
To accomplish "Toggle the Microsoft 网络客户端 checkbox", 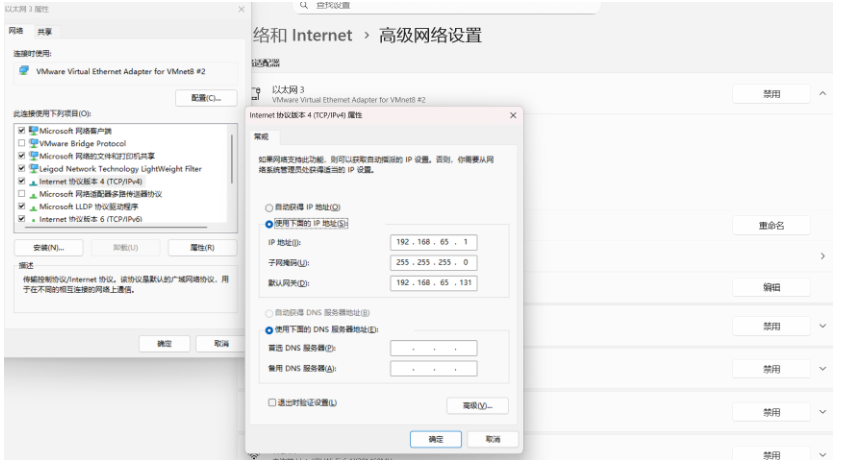I will (22, 131).
